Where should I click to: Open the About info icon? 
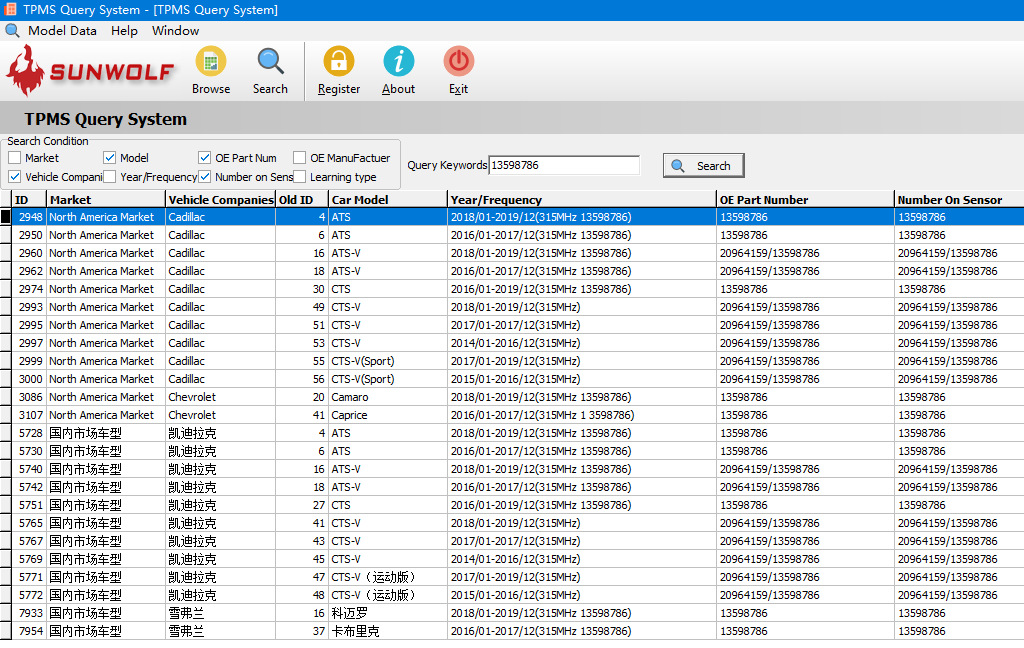[x=398, y=62]
